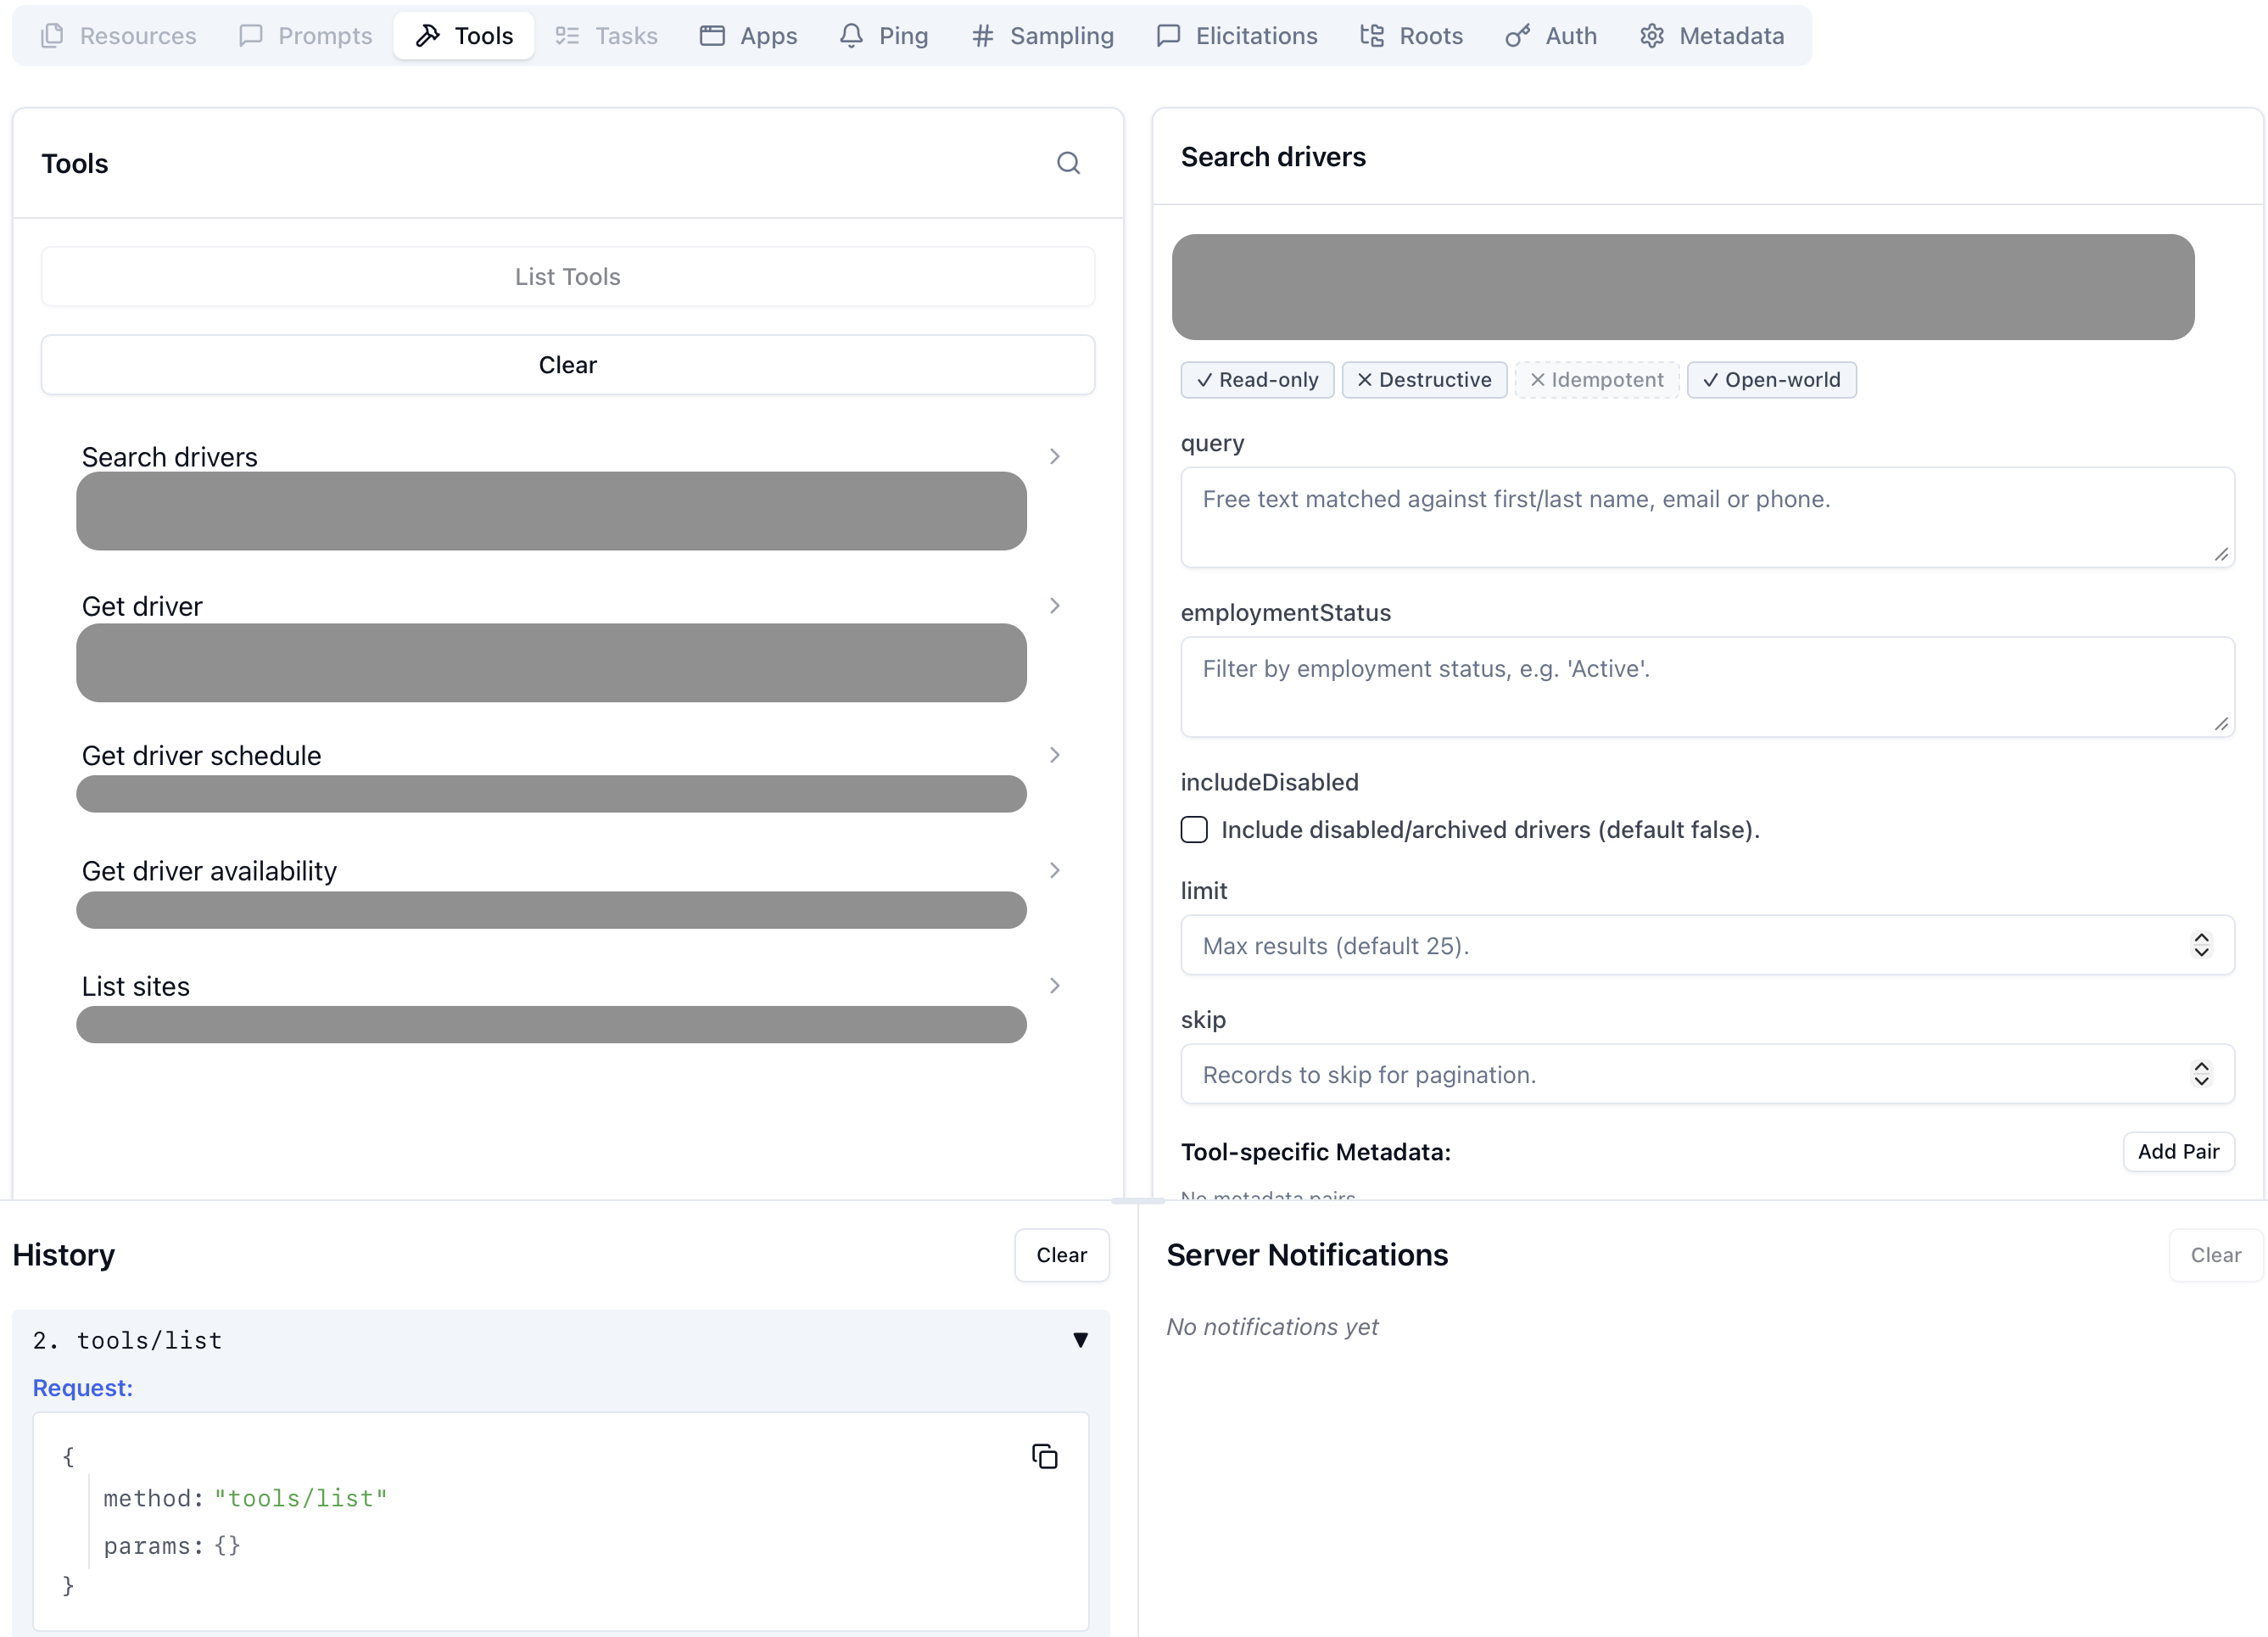The image size is (2268, 1637).
Task: Focus the query text field
Action: point(1707,517)
